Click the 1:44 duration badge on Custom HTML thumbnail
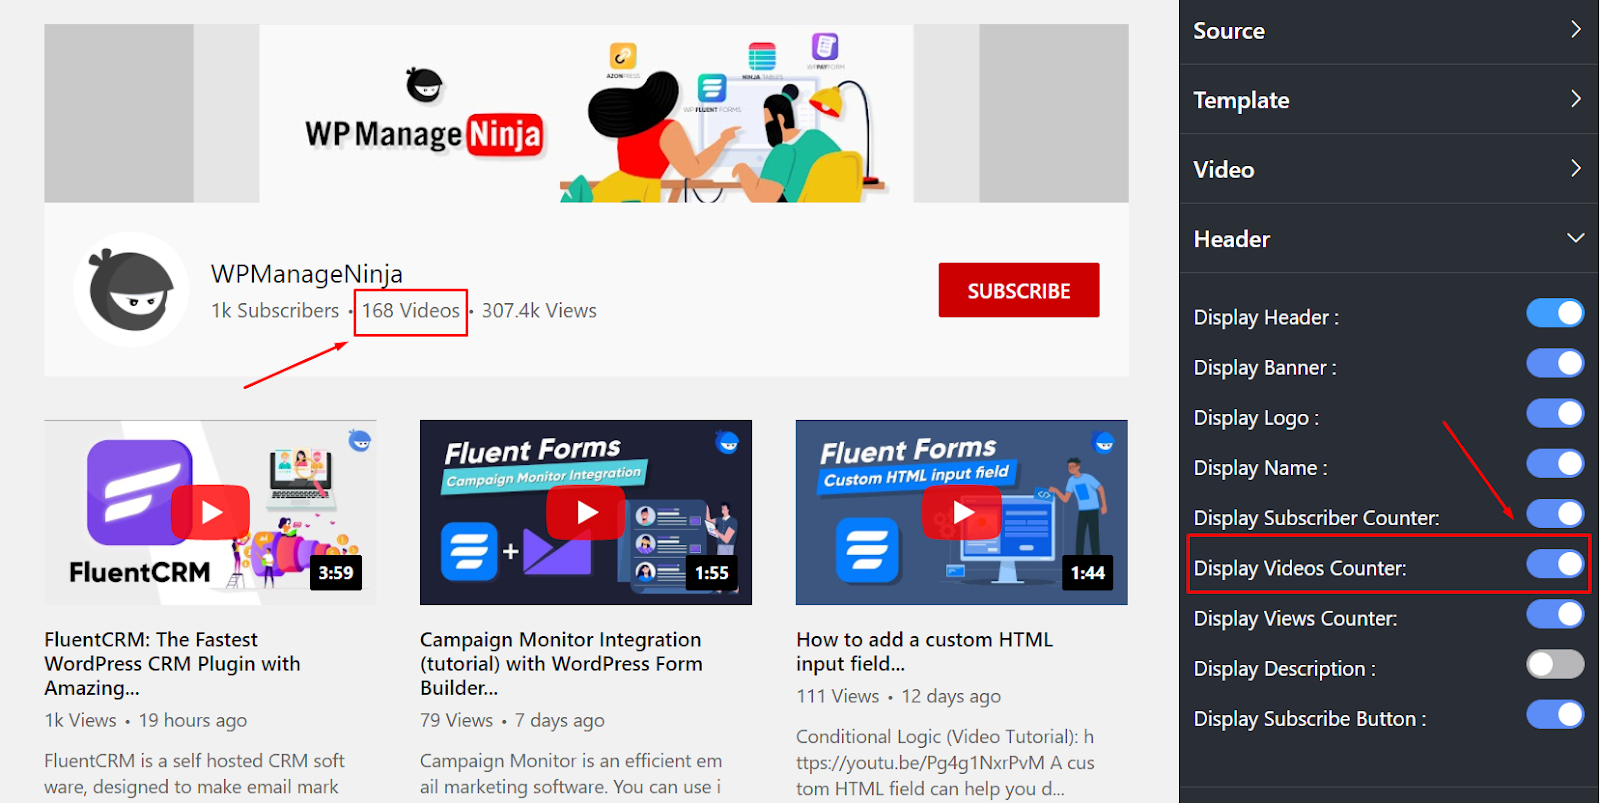The height and width of the screenshot is (803, 1600). click(1088, 573)
